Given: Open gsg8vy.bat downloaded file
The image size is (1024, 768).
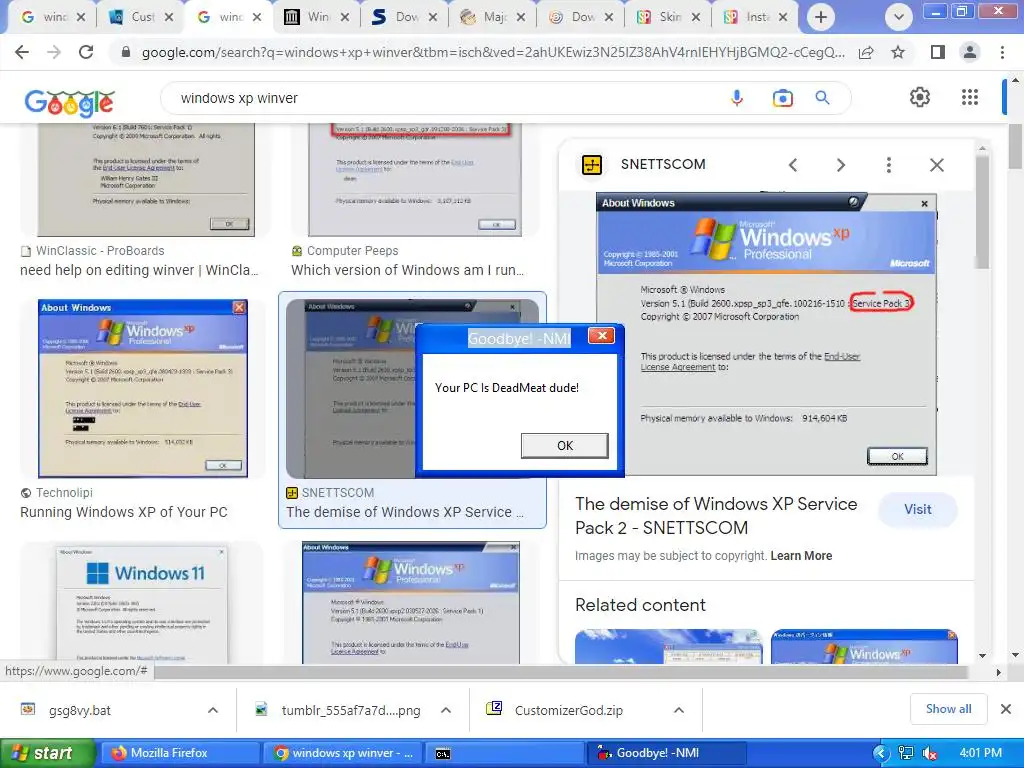Looking at the screenshot, I should coord(80,710).
